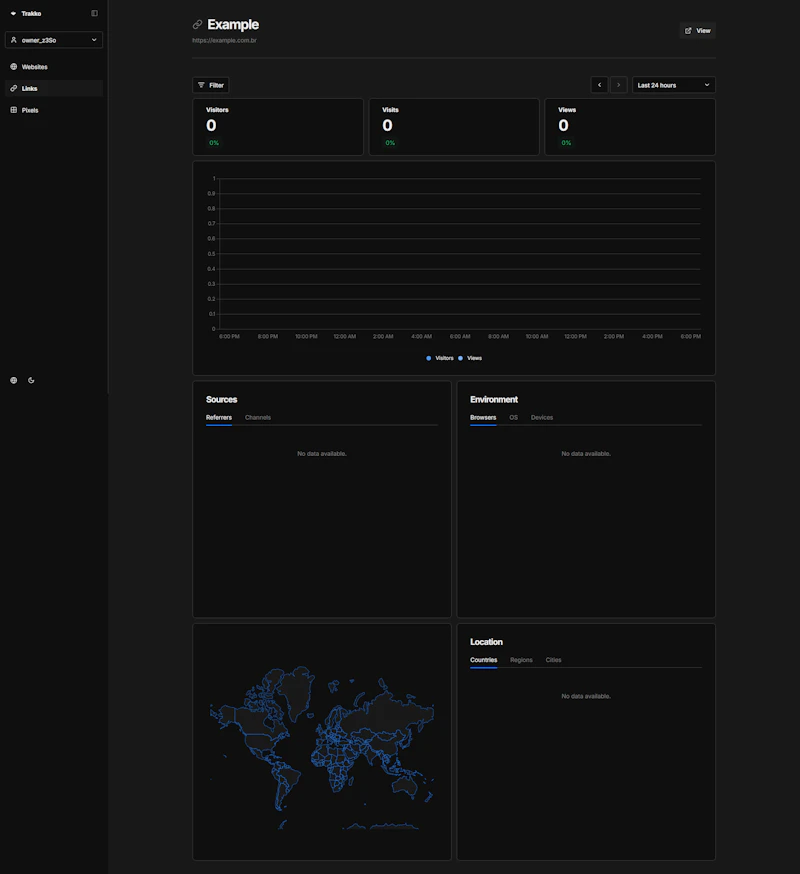
Task: Click the Location heading
Action: (x=486, y=642)
